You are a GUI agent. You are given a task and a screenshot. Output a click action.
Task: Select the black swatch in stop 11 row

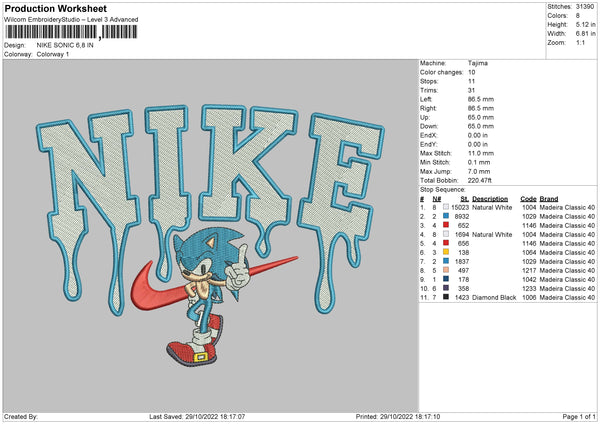click(x=446, y=297)
